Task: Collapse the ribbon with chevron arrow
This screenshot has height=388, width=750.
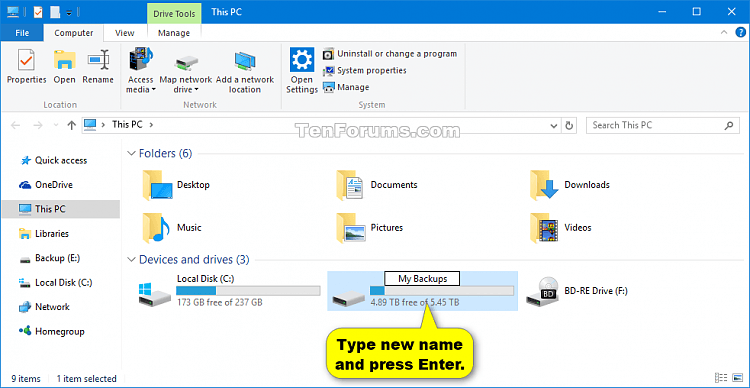Action: click(x=724, y=33)
